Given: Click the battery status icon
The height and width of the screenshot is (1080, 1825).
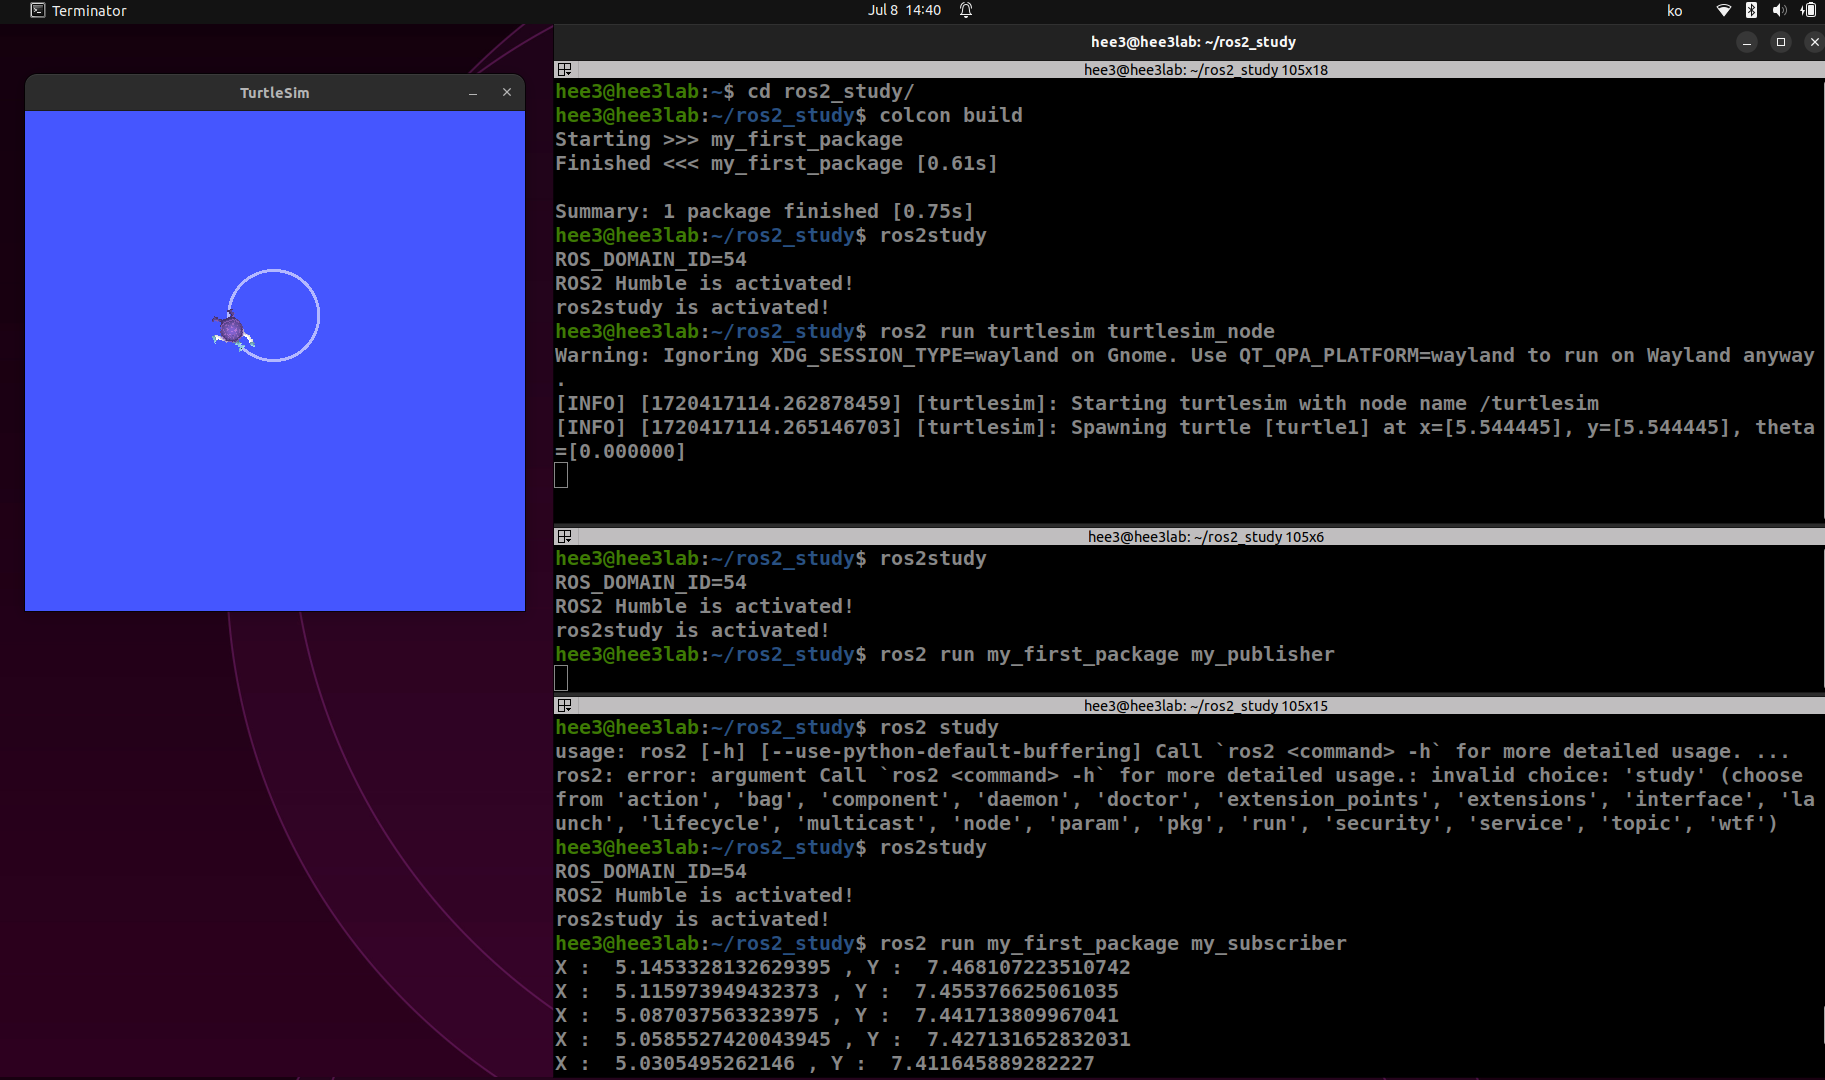Looking at the screenshot, I should click(1808, 10).
